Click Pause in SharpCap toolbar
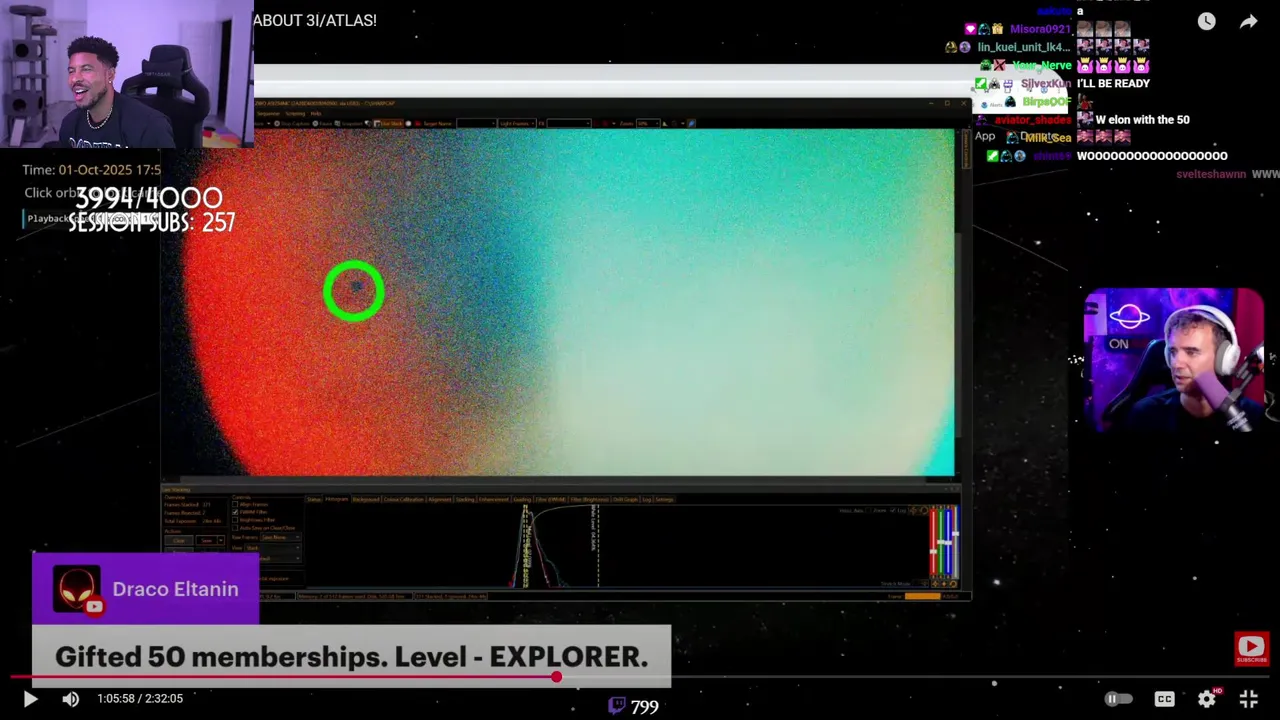This screenshot has width=1280, height=720. point(324,123)
